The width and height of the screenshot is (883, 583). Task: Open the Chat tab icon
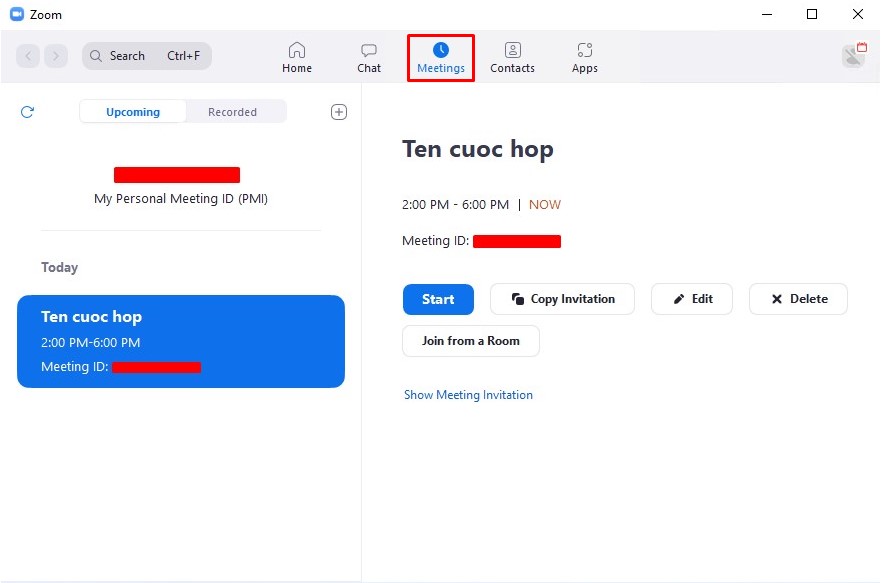tap(369, 50)
